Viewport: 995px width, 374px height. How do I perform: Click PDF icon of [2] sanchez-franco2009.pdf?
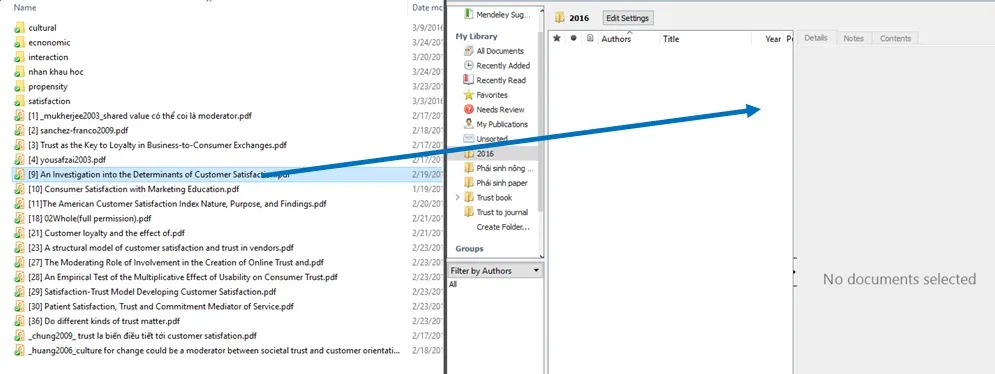(x=19, y=130)
